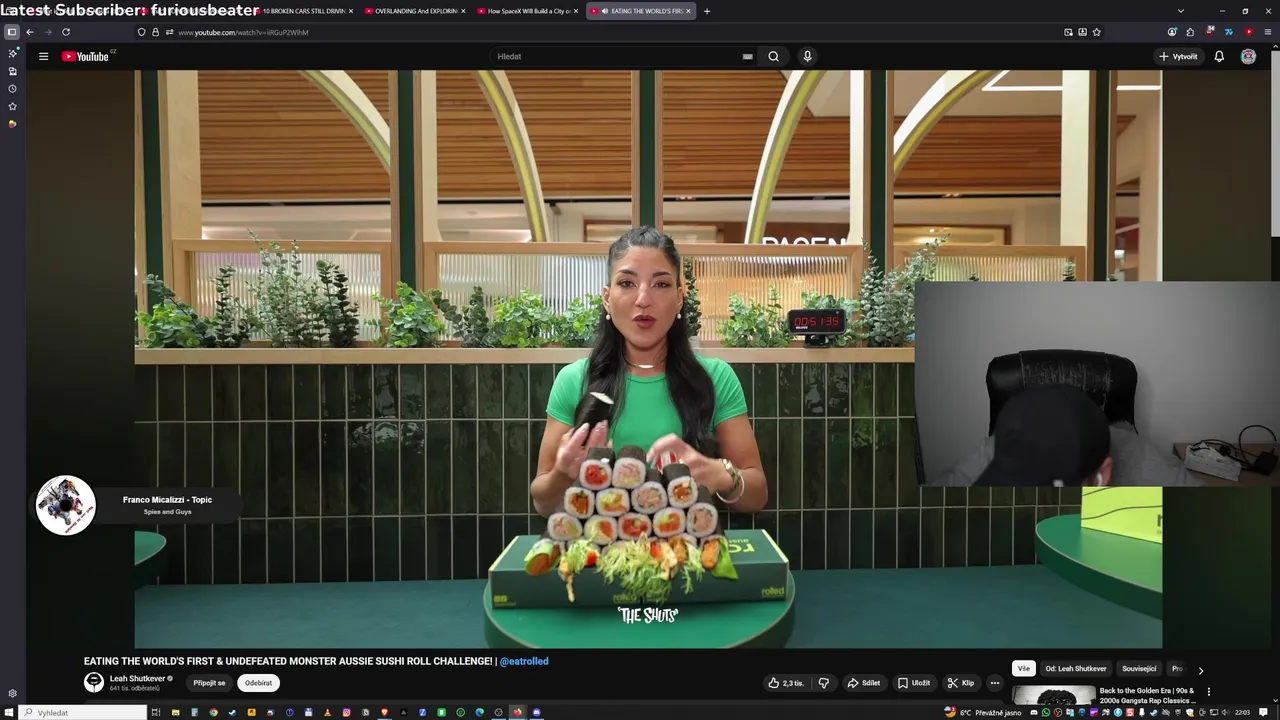Image resolution: width=1280 pixels, height=720 pixels.
Task: Click the Sdílet share button
Action: click(863, 683)
